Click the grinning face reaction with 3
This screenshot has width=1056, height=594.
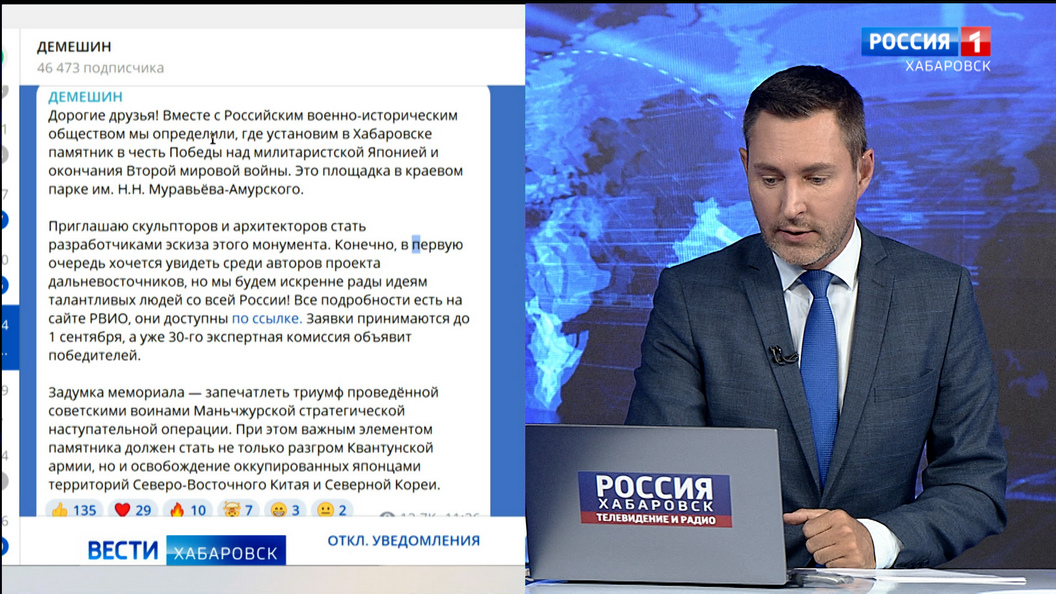pyautogui.click(x=285, y=509)
